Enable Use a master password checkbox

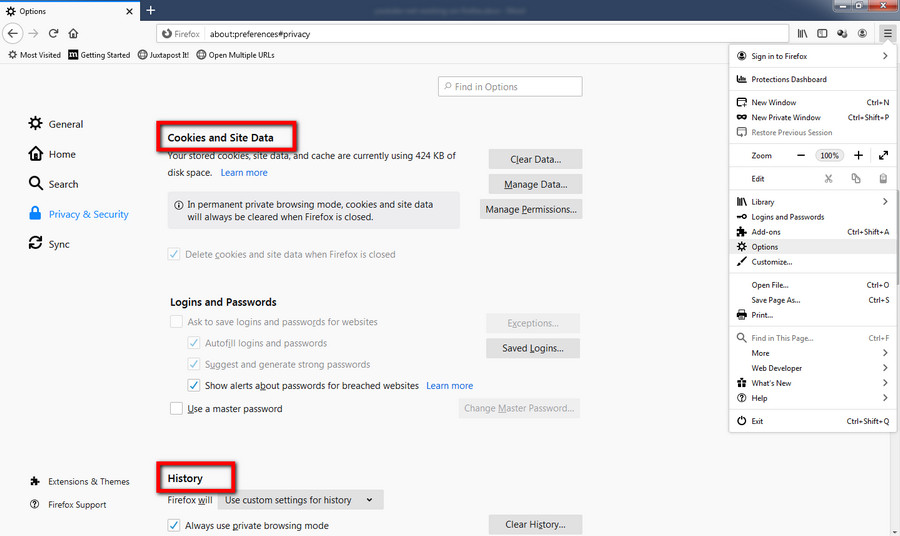[x=176, y=409]
